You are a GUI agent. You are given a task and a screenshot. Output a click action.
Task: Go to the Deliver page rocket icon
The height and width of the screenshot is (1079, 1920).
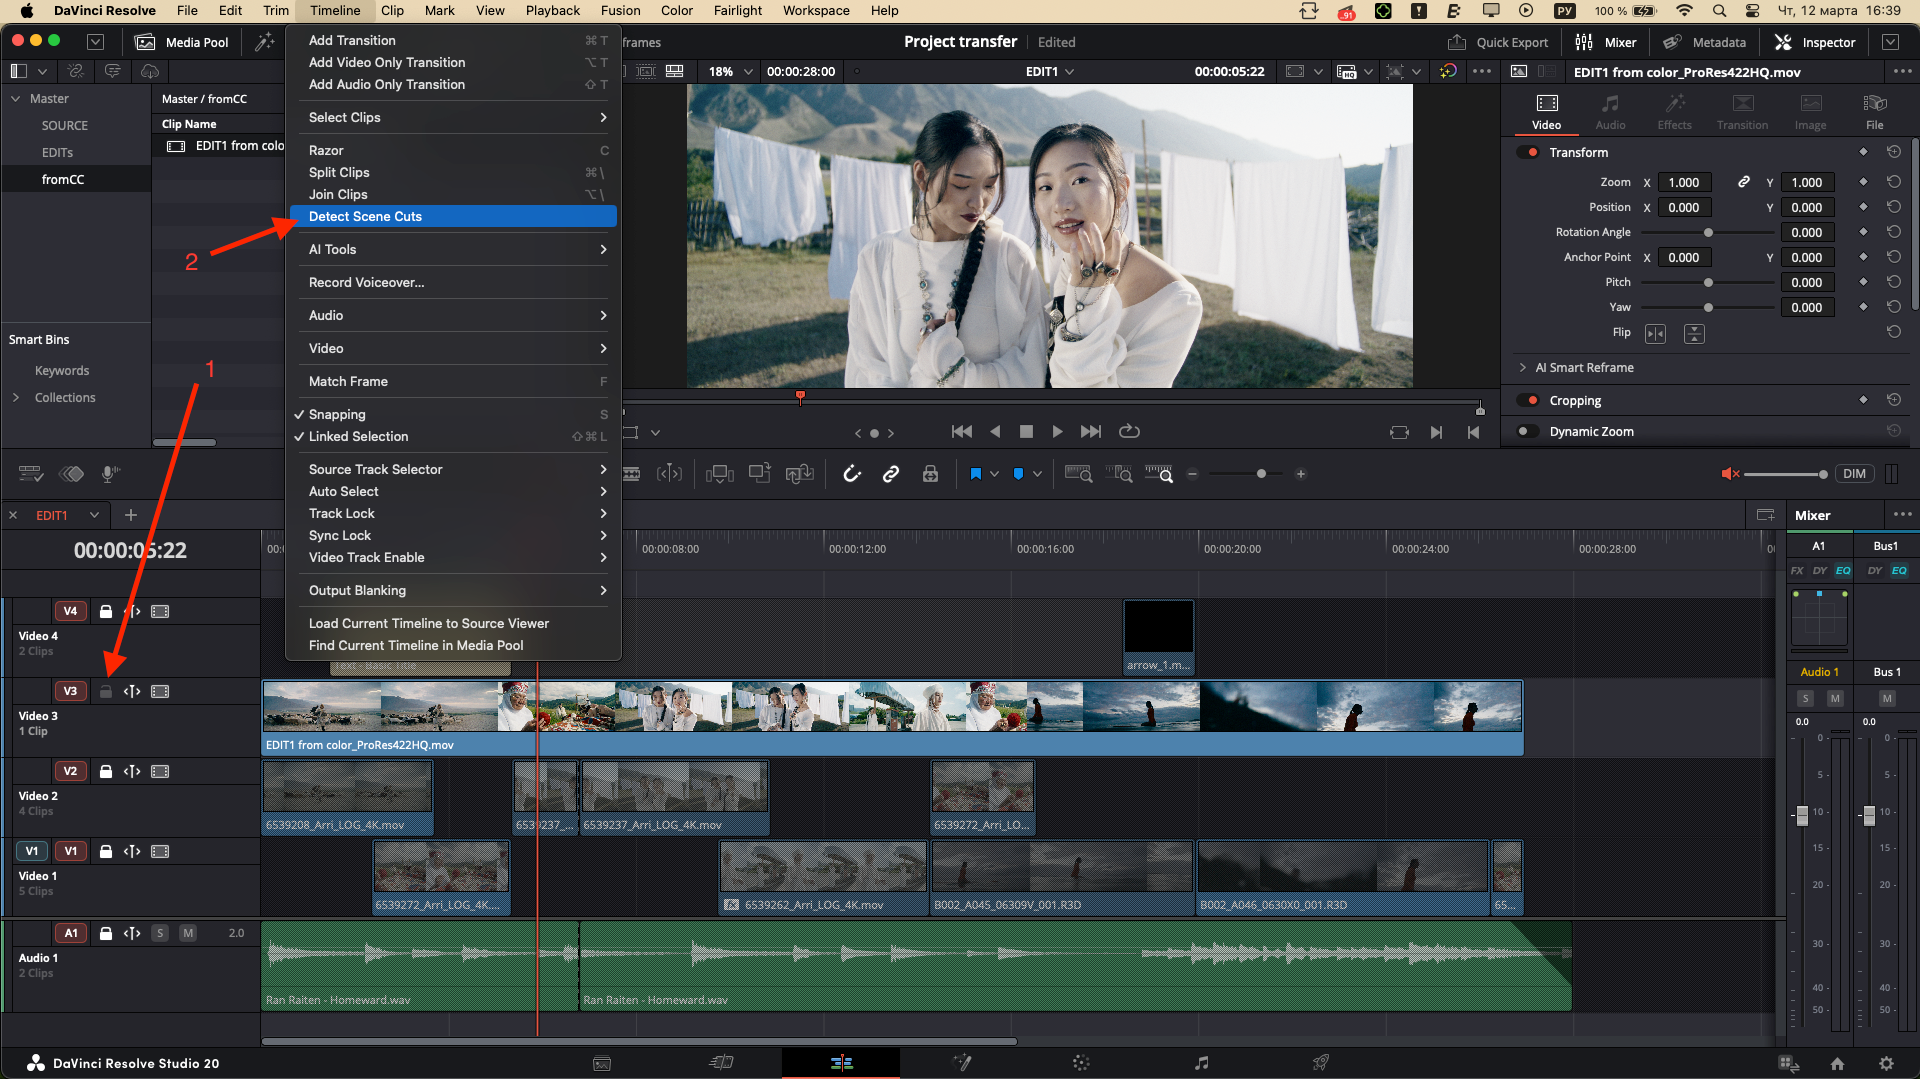[1321, 1063]
